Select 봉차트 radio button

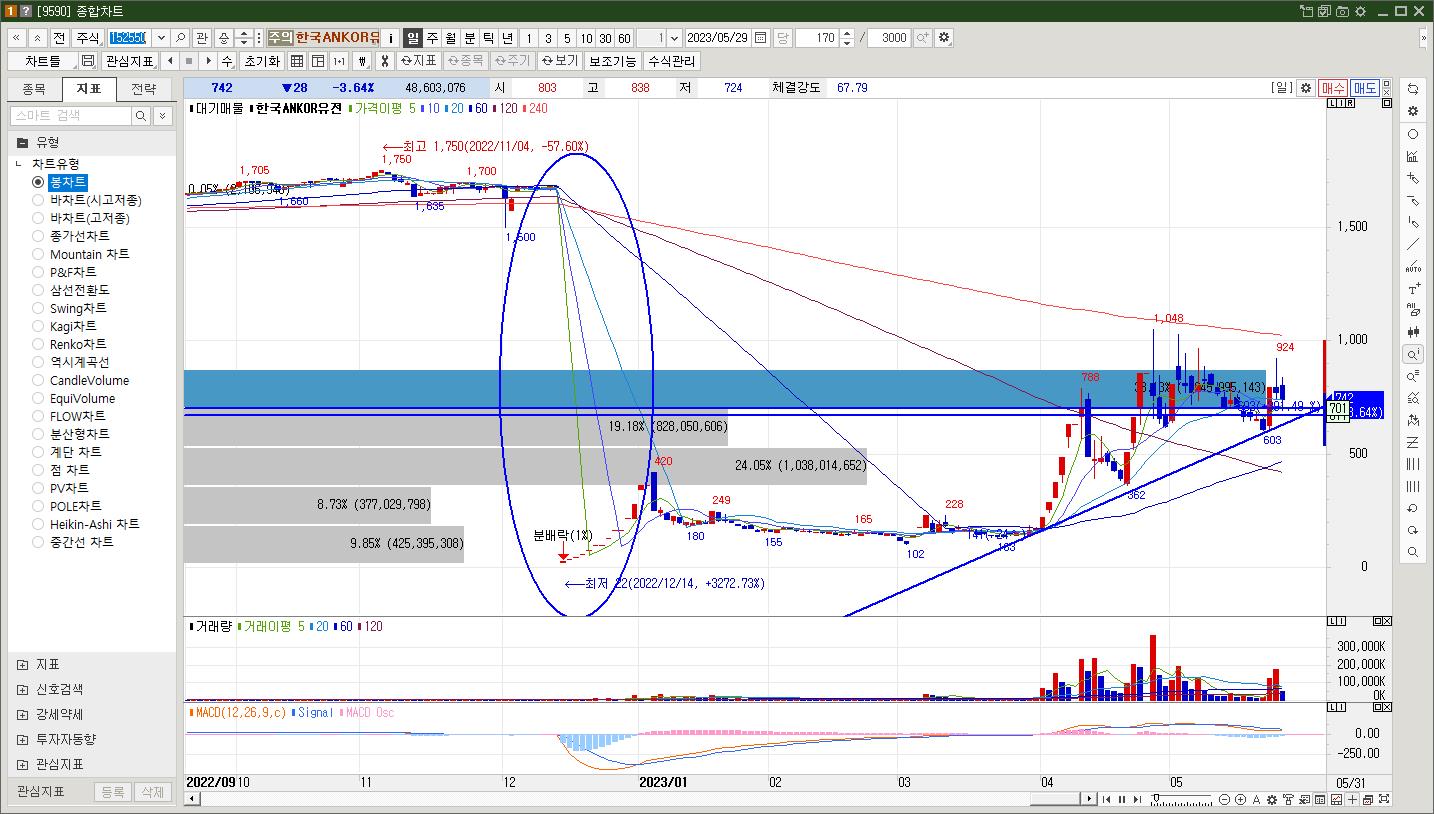[38, 182]
